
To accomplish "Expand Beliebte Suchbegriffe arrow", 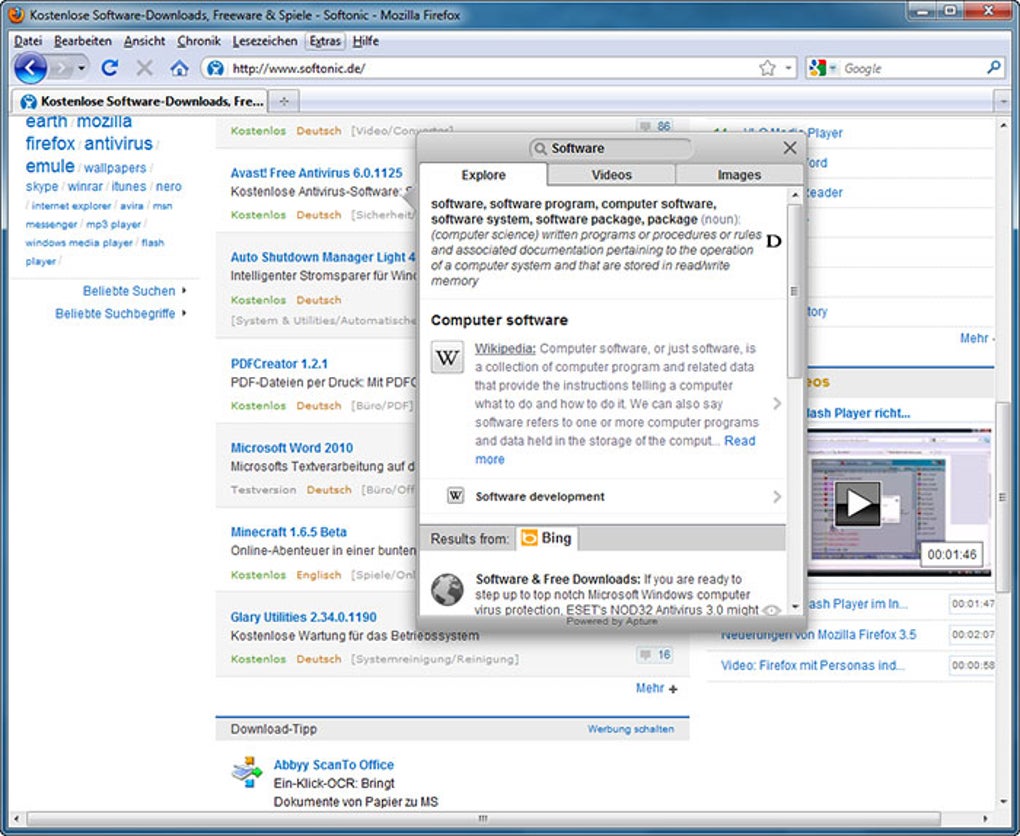I will tap(184, 313).
